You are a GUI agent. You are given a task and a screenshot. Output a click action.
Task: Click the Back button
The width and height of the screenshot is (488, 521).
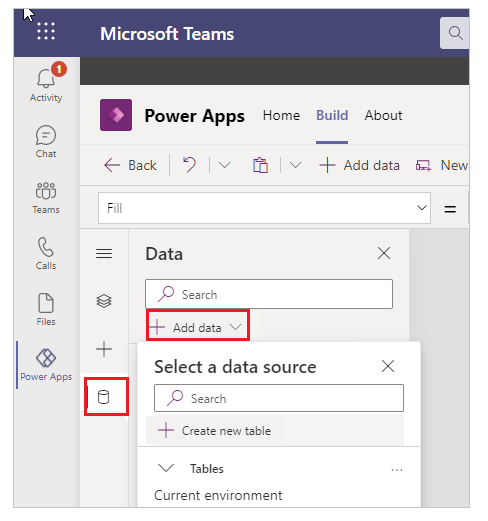(130, 165)
